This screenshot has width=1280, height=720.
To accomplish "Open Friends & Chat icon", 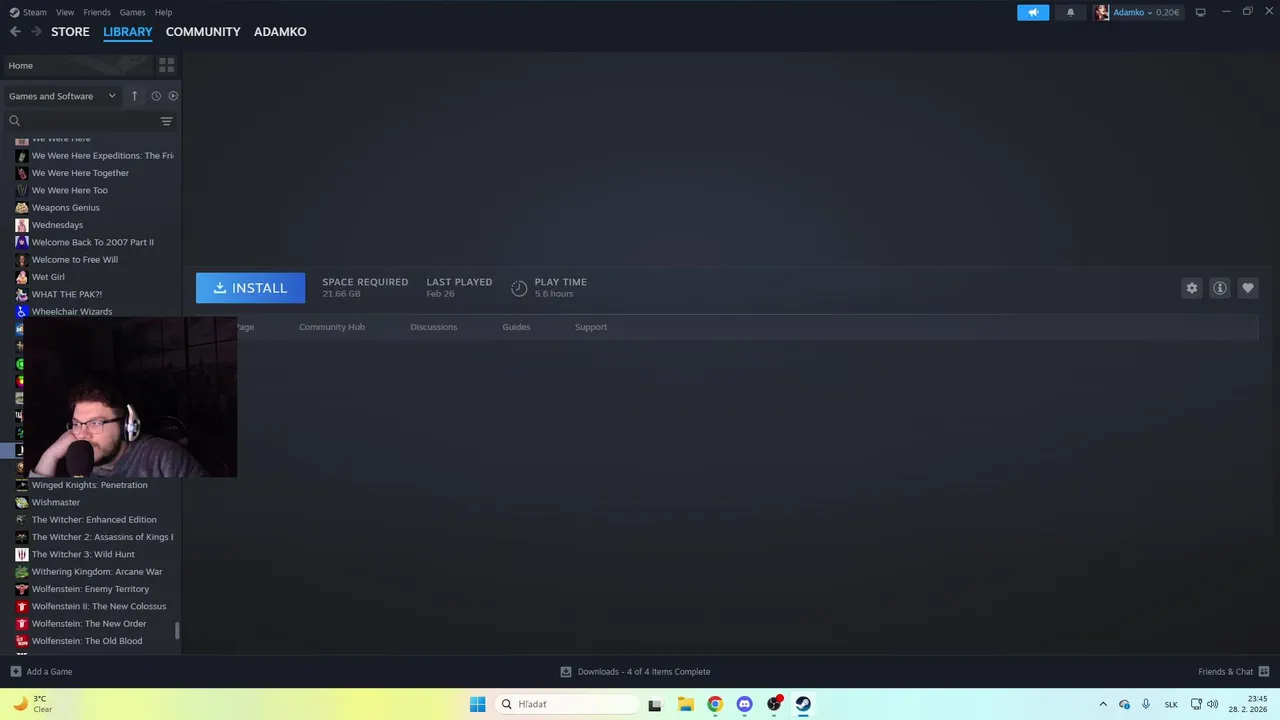I will point(1263,671).
